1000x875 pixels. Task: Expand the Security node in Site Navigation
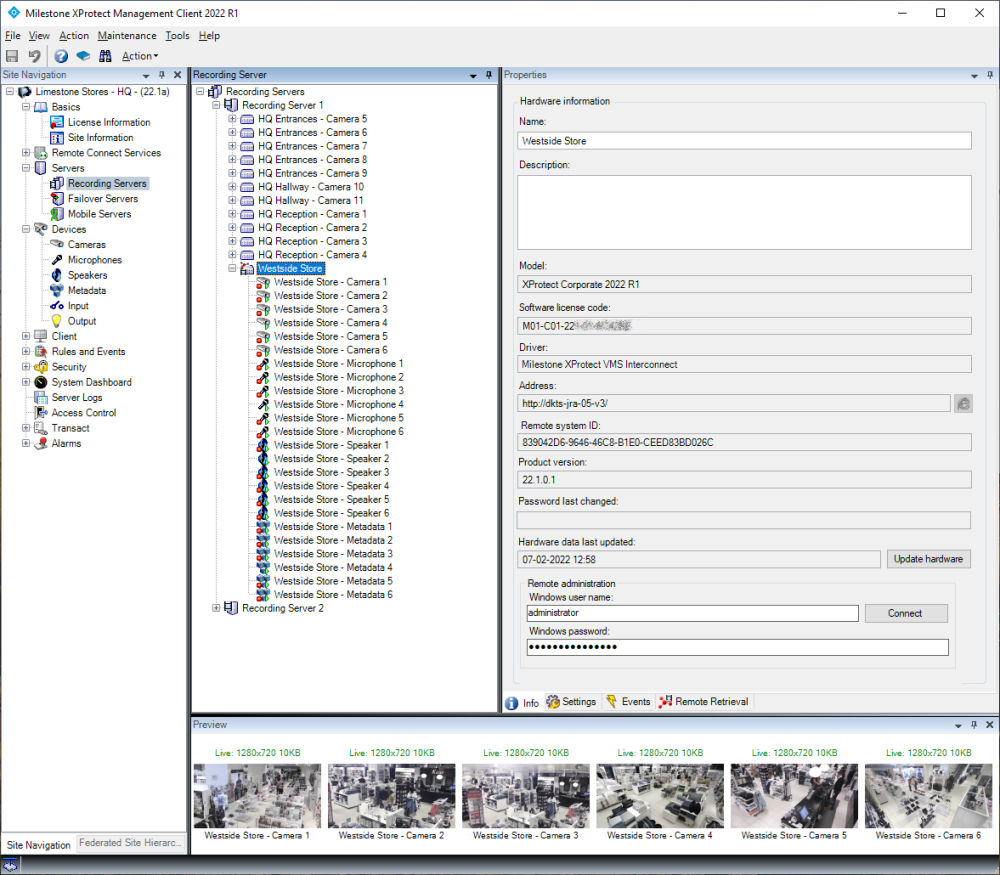click(x=26, y=367)
